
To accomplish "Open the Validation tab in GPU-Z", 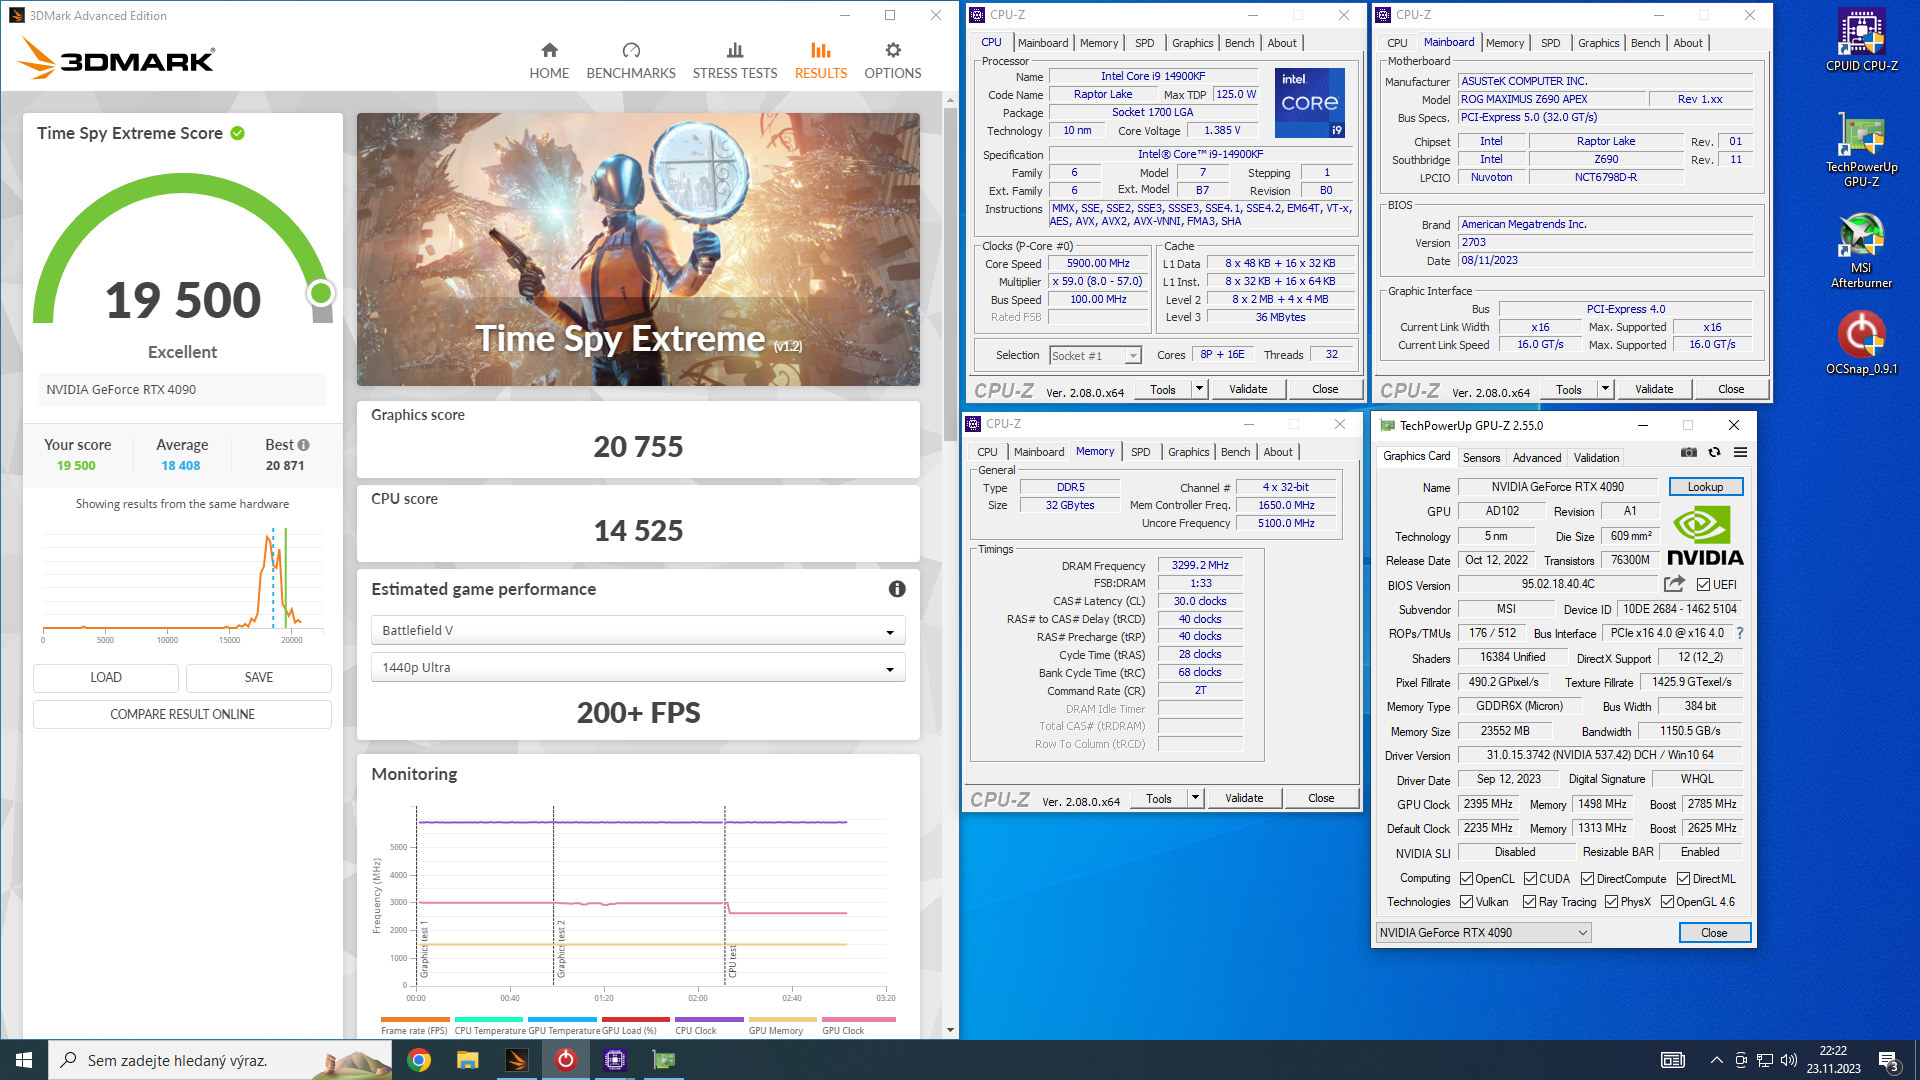I will 1596,458.
